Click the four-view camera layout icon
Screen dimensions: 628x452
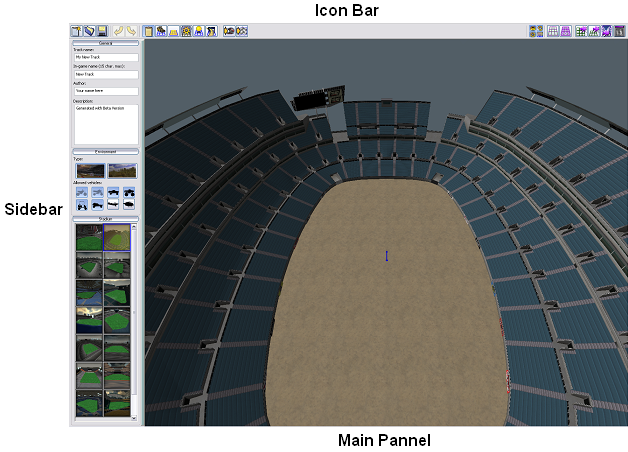coord(536,31)
